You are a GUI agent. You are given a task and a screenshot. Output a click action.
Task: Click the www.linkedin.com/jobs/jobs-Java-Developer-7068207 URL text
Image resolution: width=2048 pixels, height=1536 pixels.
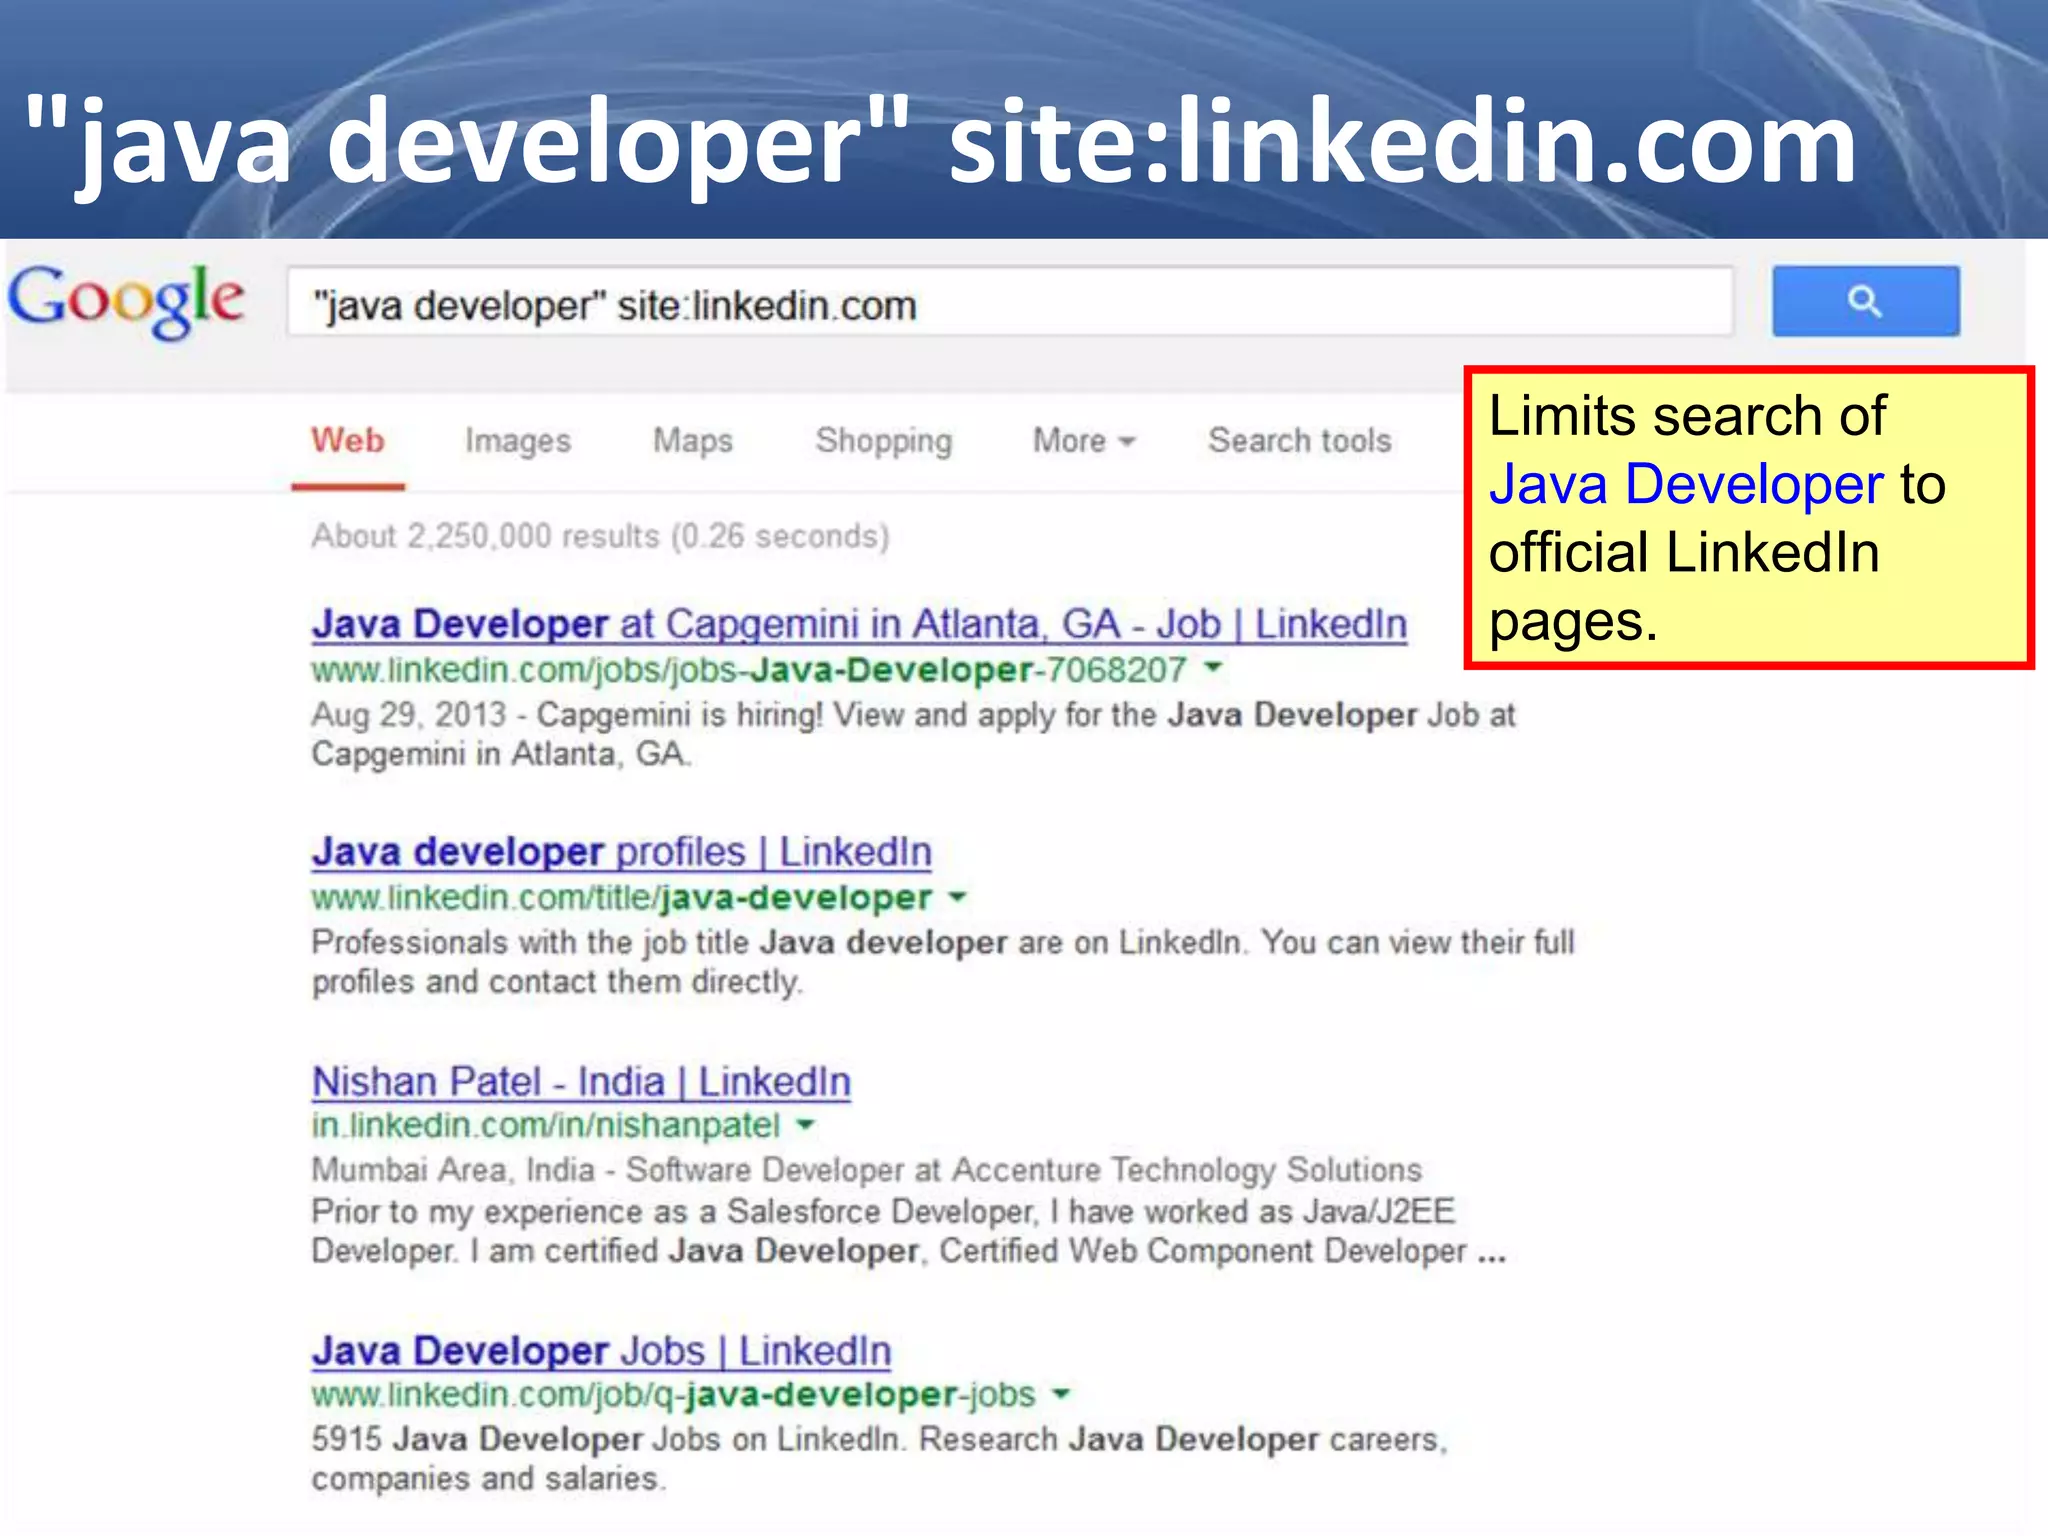tap(749, 670)
